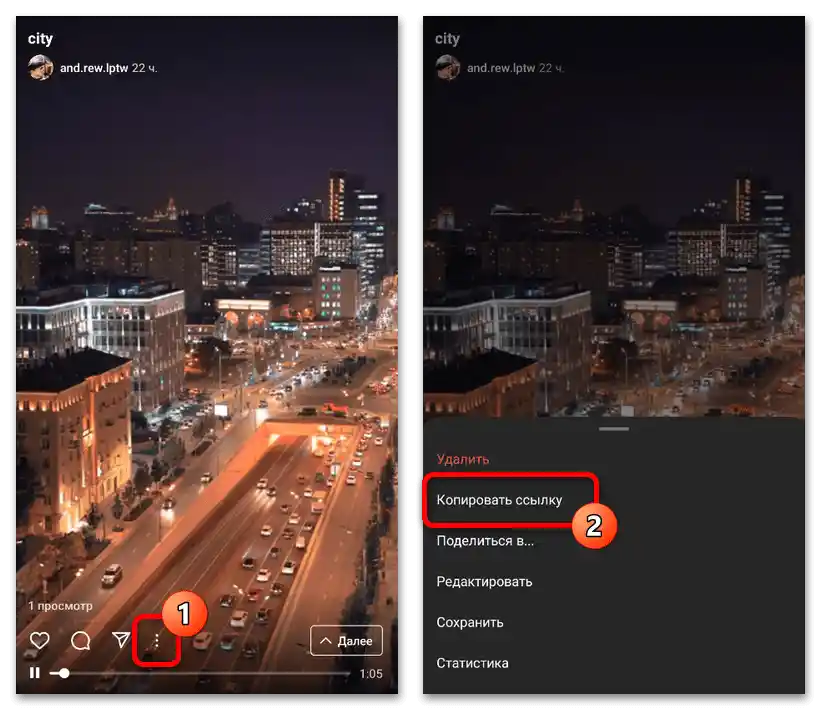Click the 1:05 video duration label
The width and height of the screenshot is (821, 710).
click(371, 674)
